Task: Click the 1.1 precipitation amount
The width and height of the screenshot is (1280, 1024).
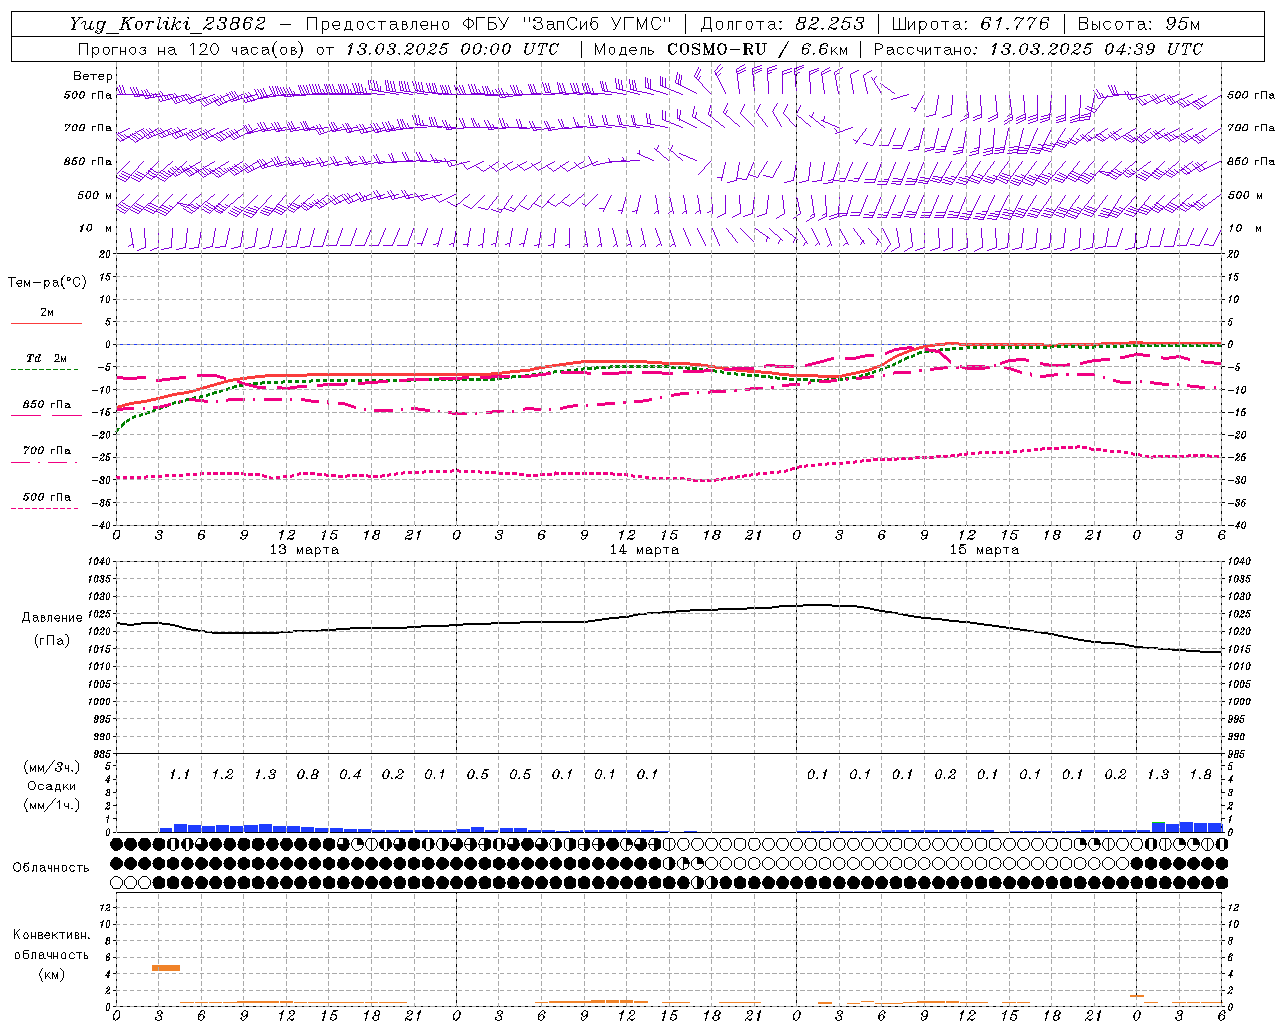Action: click(x=179, y=775)
